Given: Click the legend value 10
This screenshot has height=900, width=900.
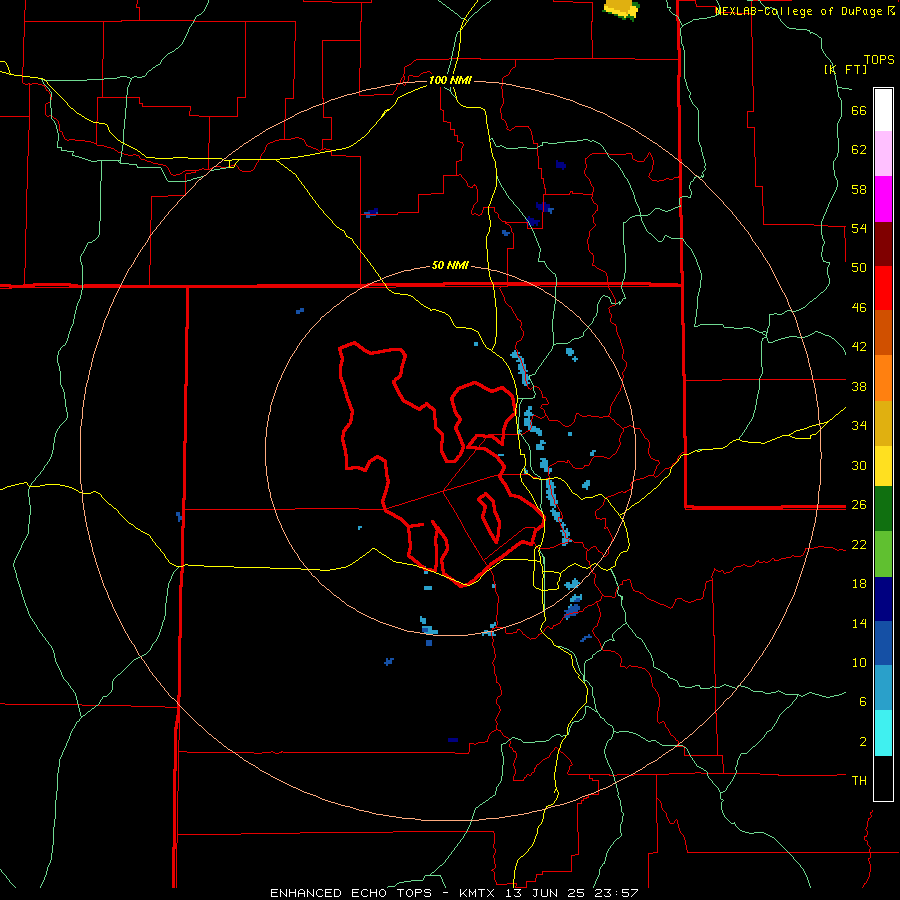Looking at the screenshot, I should pyautogui.click(x=859, y=663).
